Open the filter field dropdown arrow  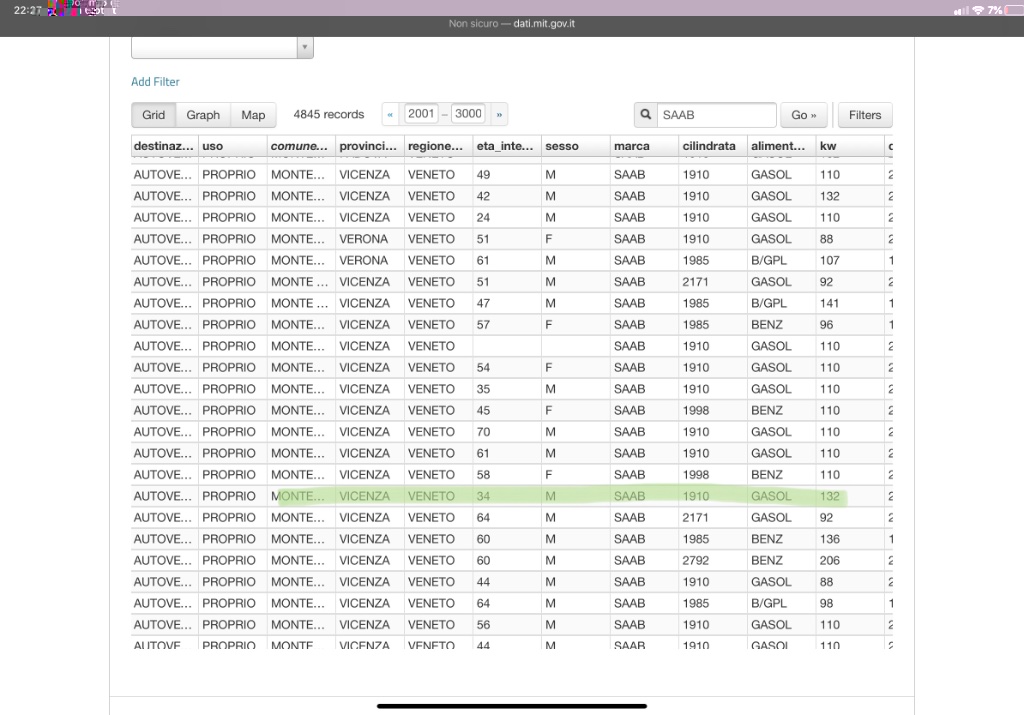304,47
